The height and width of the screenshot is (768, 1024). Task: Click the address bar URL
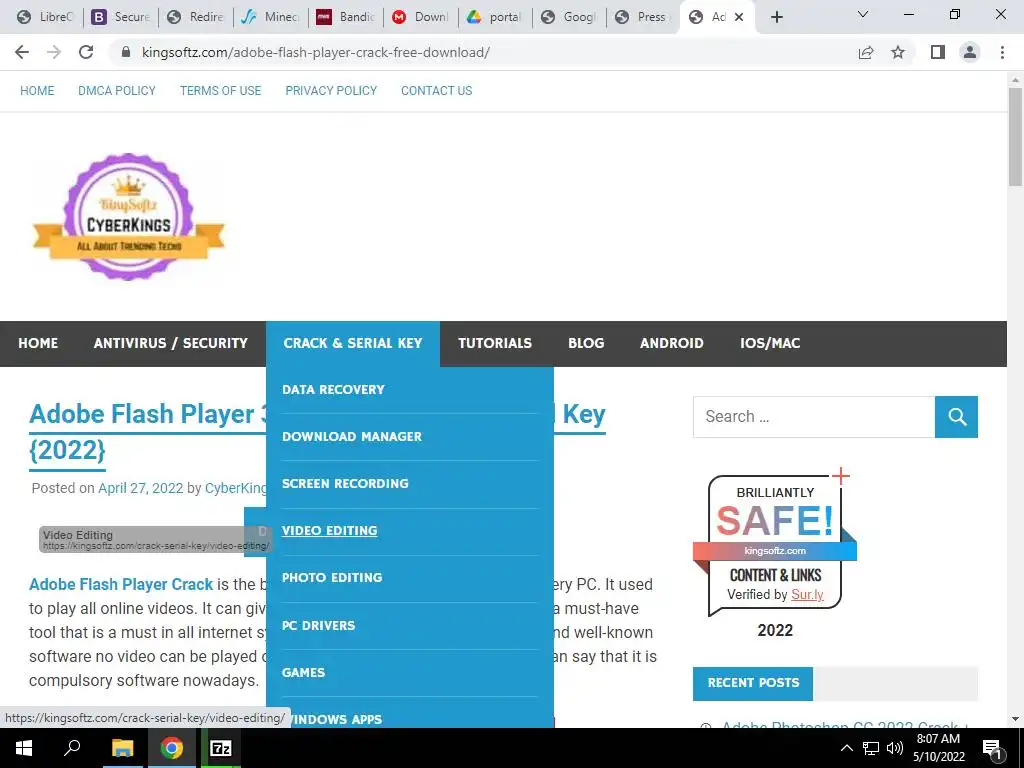[x=315, y=52]
